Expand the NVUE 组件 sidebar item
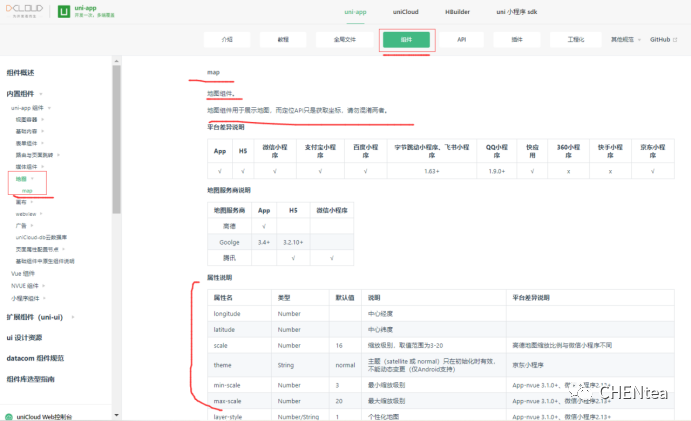691x421 pixels. coord(28,286)
